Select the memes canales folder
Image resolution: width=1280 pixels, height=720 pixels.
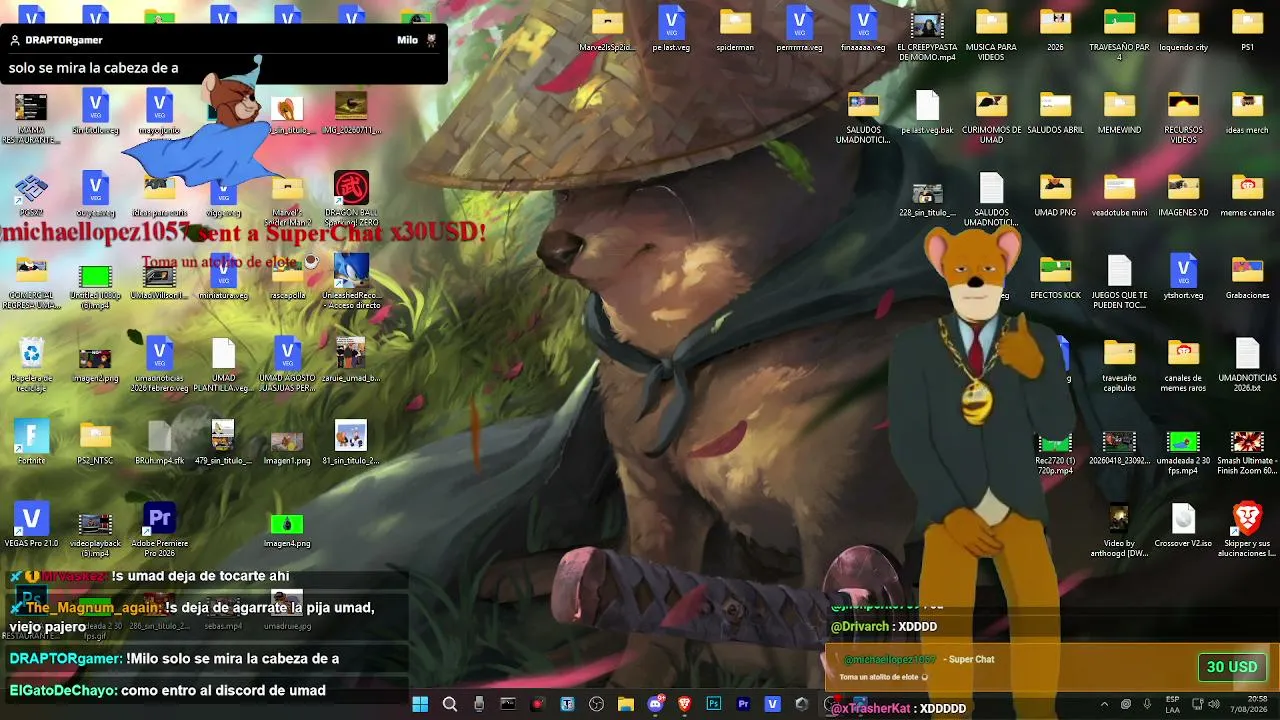(1247, 195)
